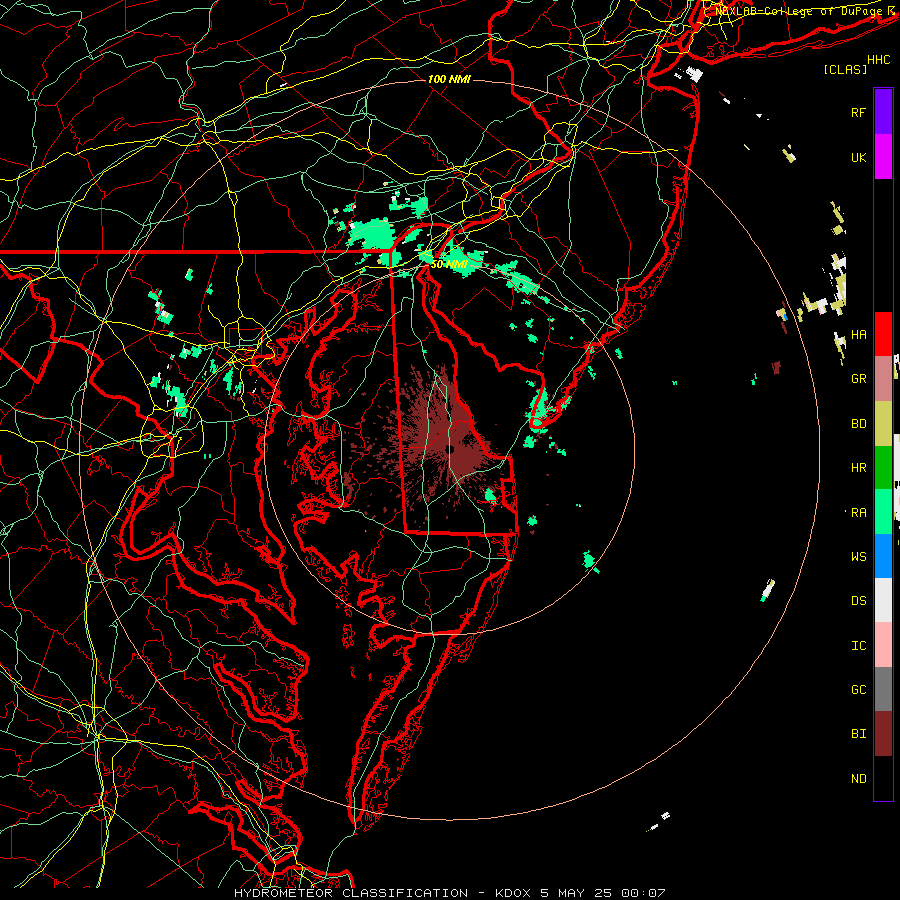Click the purple RF color swatch in legend
Image resolution: width=900 pixels, height=900 pixels.
point(883,112)
